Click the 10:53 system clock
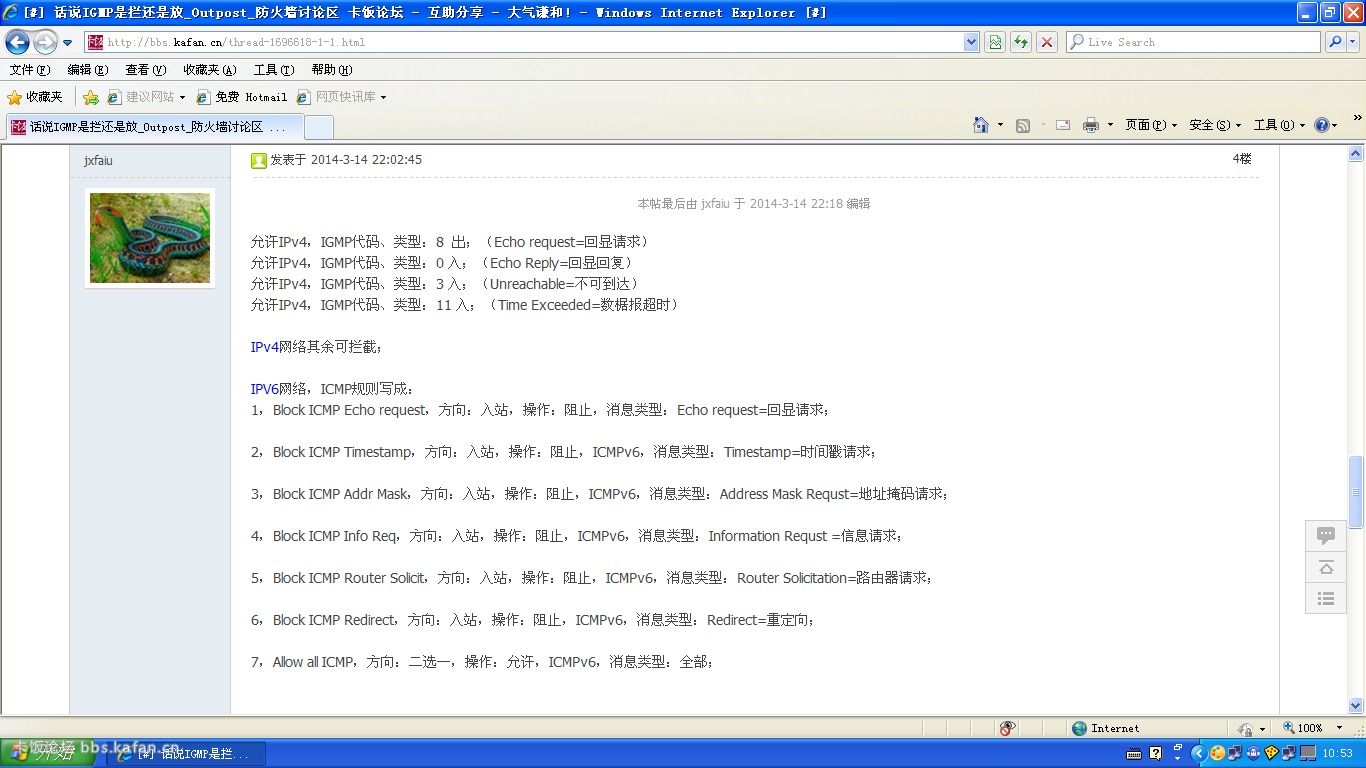1366x768 pixels. coord(1338,753)
